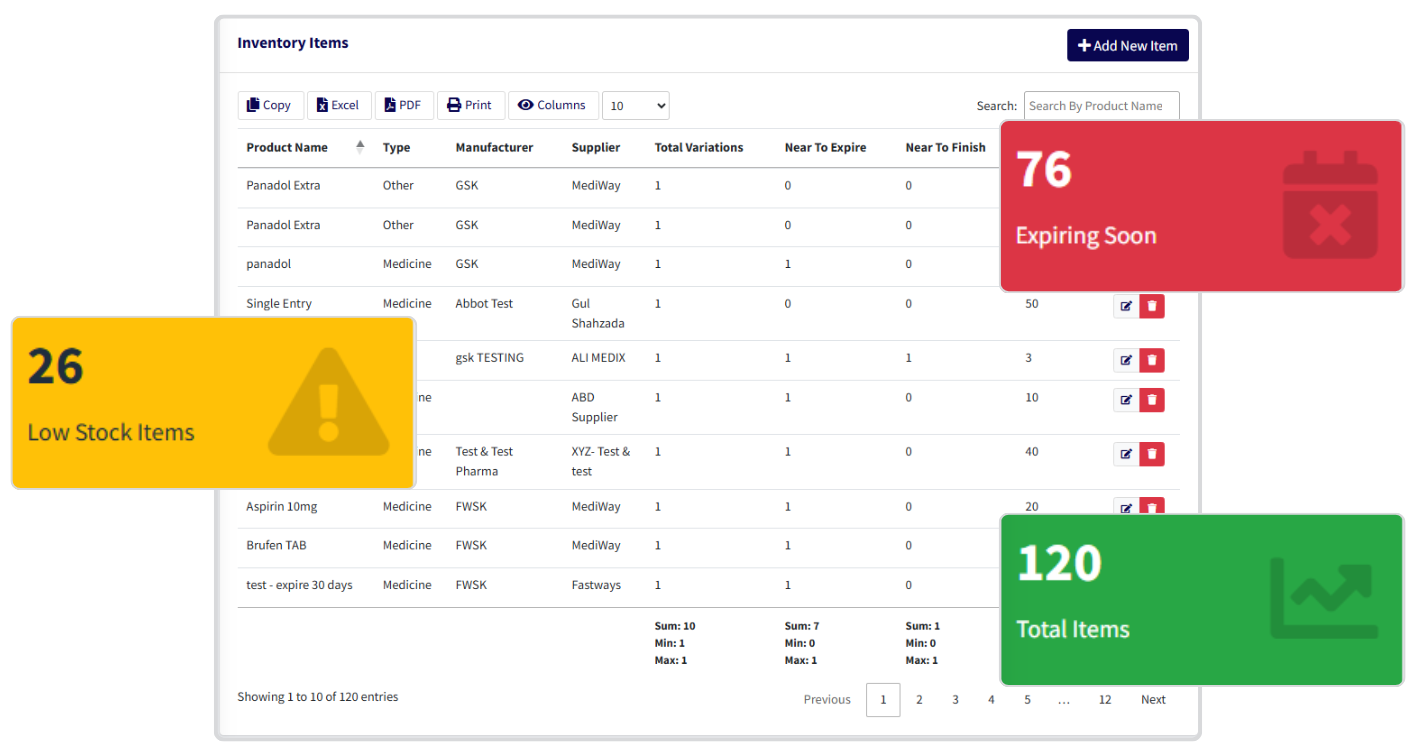This screenshot has height=756, width=1416.
Task: Click Add New Item button
Action: [x=1127, y=45]
